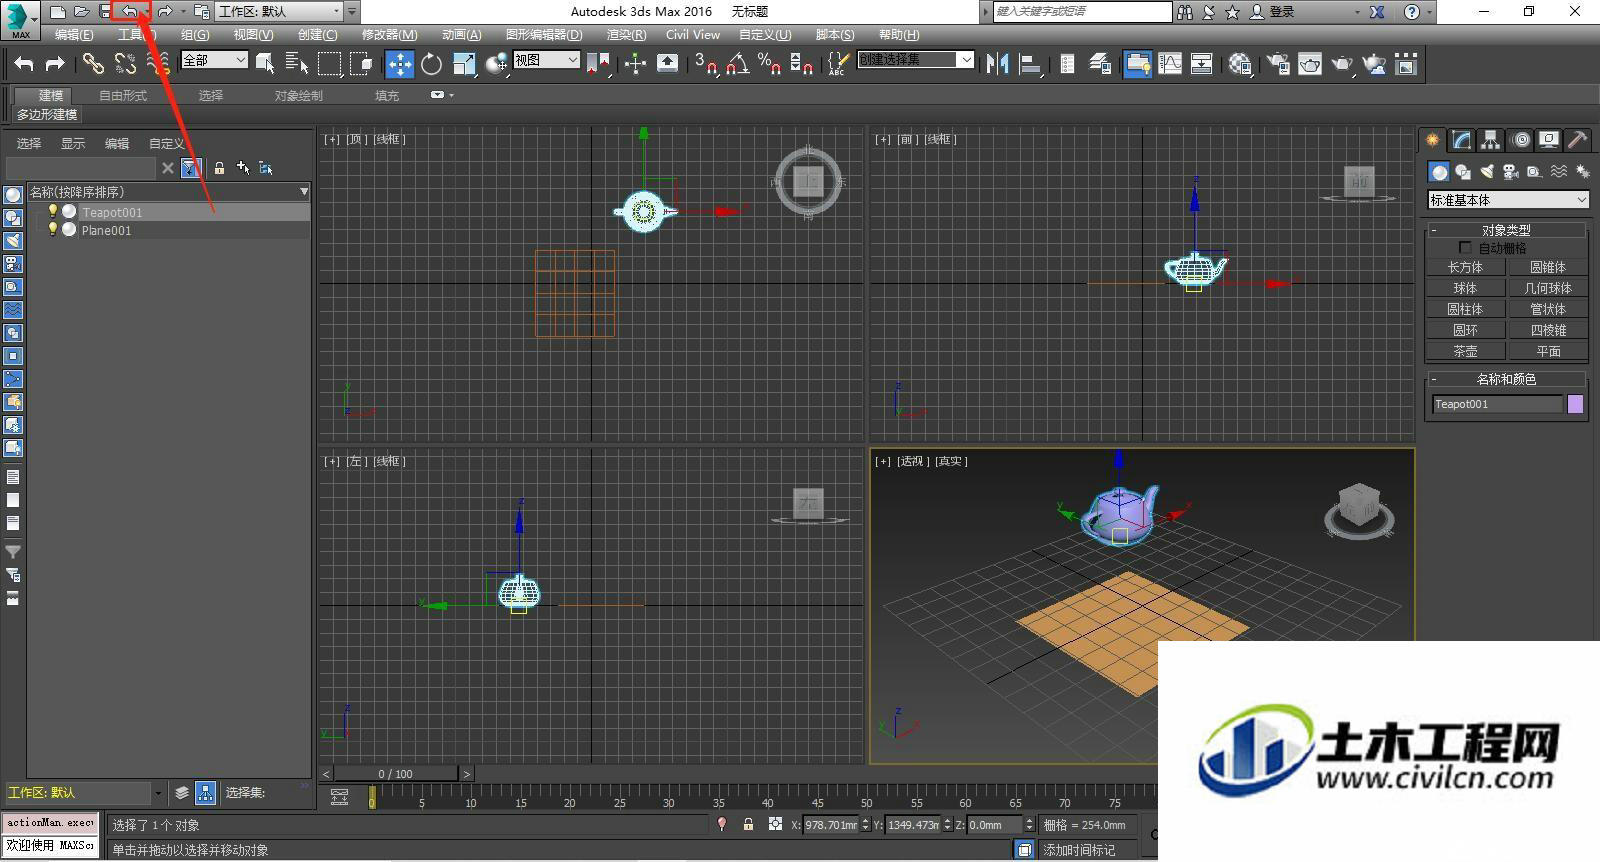Click the Select and Link chain icon
This screenshot has height=862, width=1600.
[x=93, y=64]
